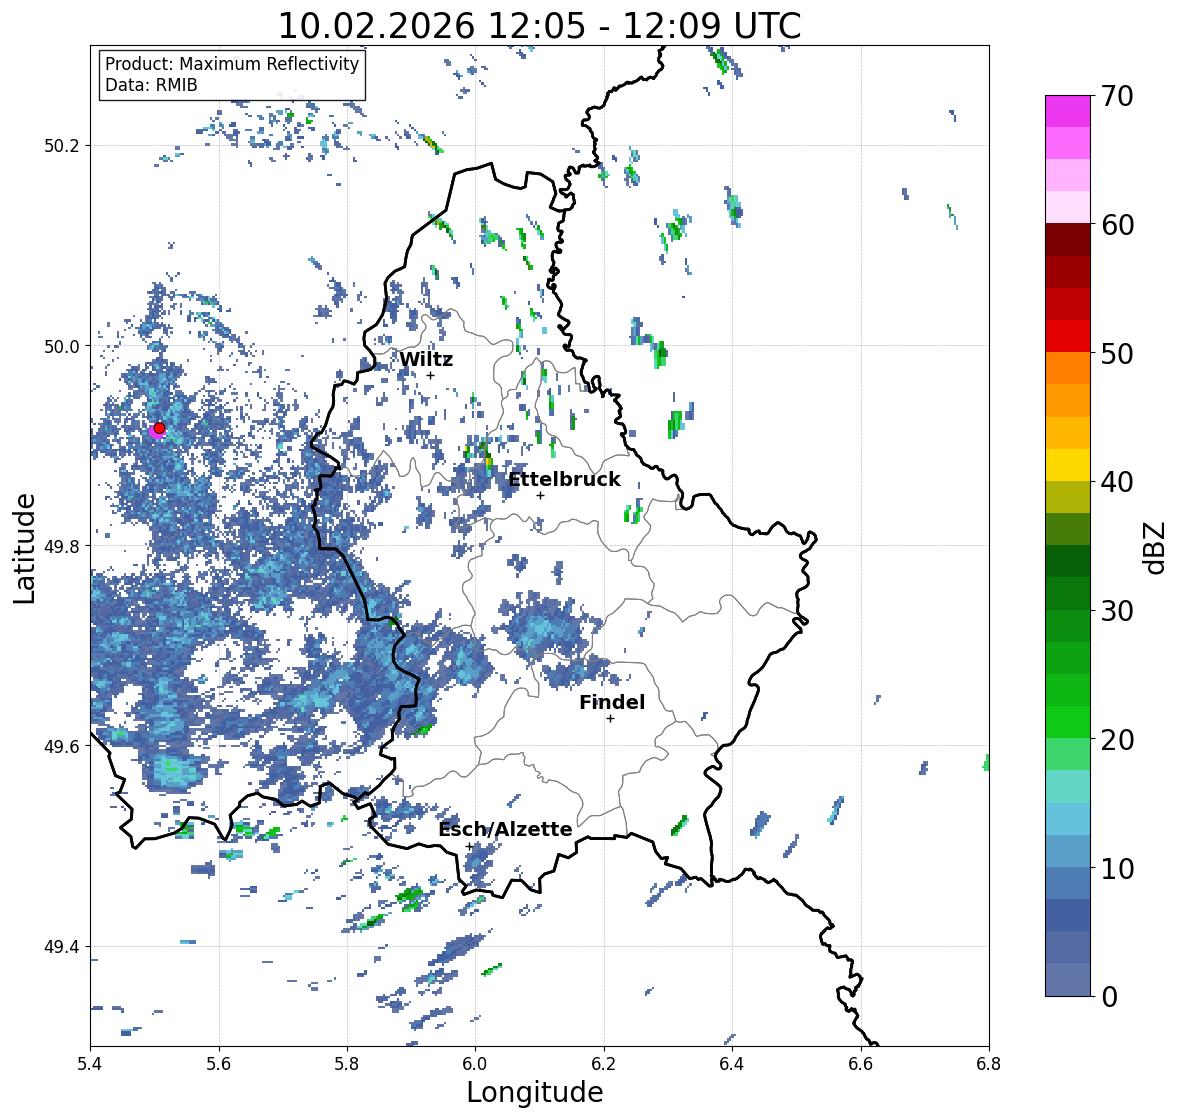
Task: Click the Ettelbruck city label
Action: 564,480
